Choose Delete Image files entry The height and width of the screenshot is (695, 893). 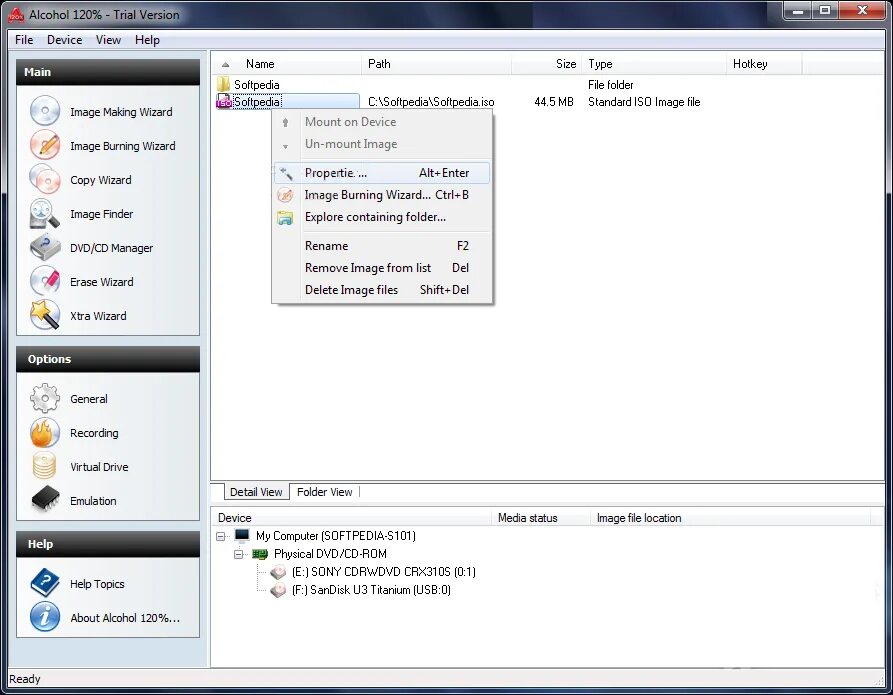[x=382, y=290]
